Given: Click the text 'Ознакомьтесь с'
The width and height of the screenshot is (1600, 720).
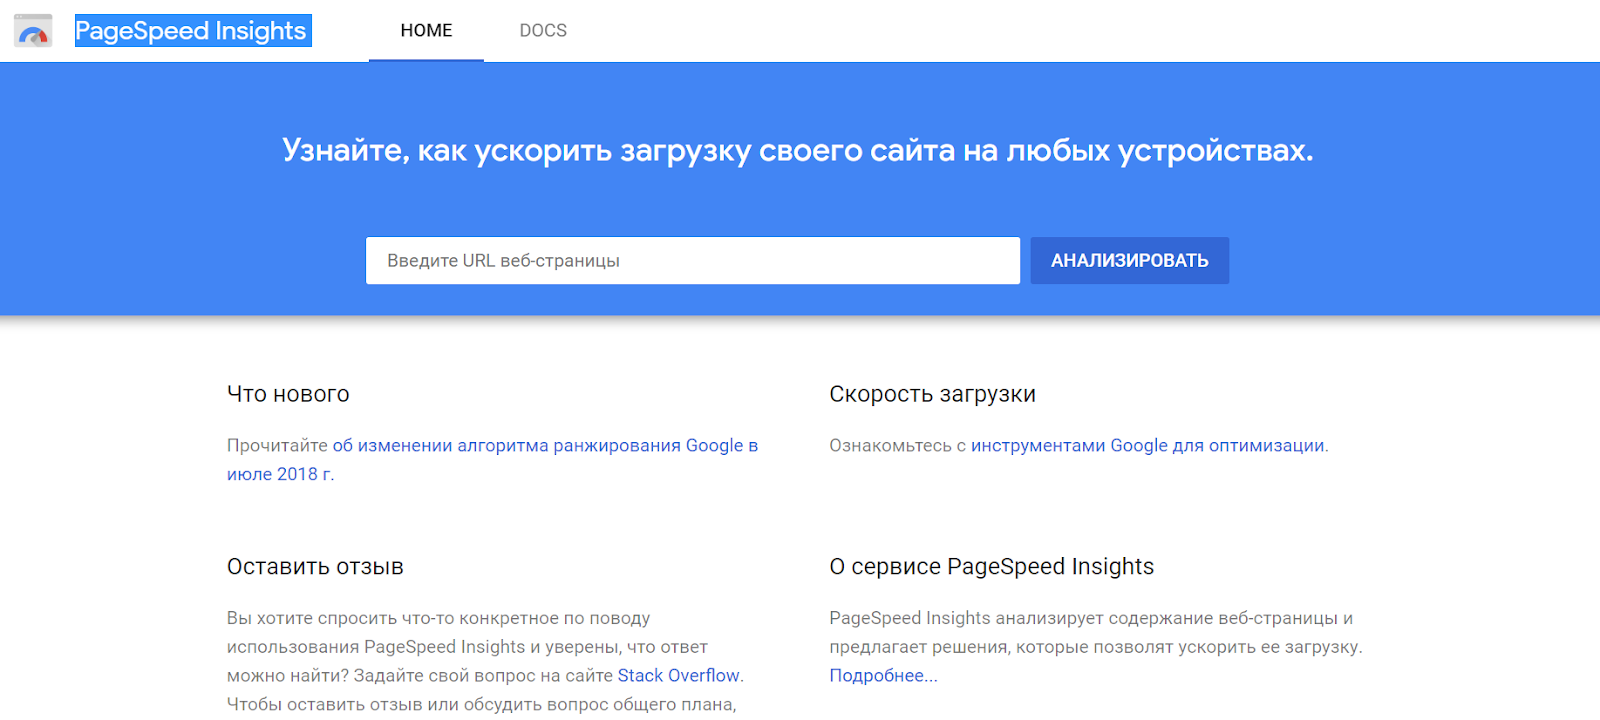Looking at the screenshot, I should coord(897,446).
